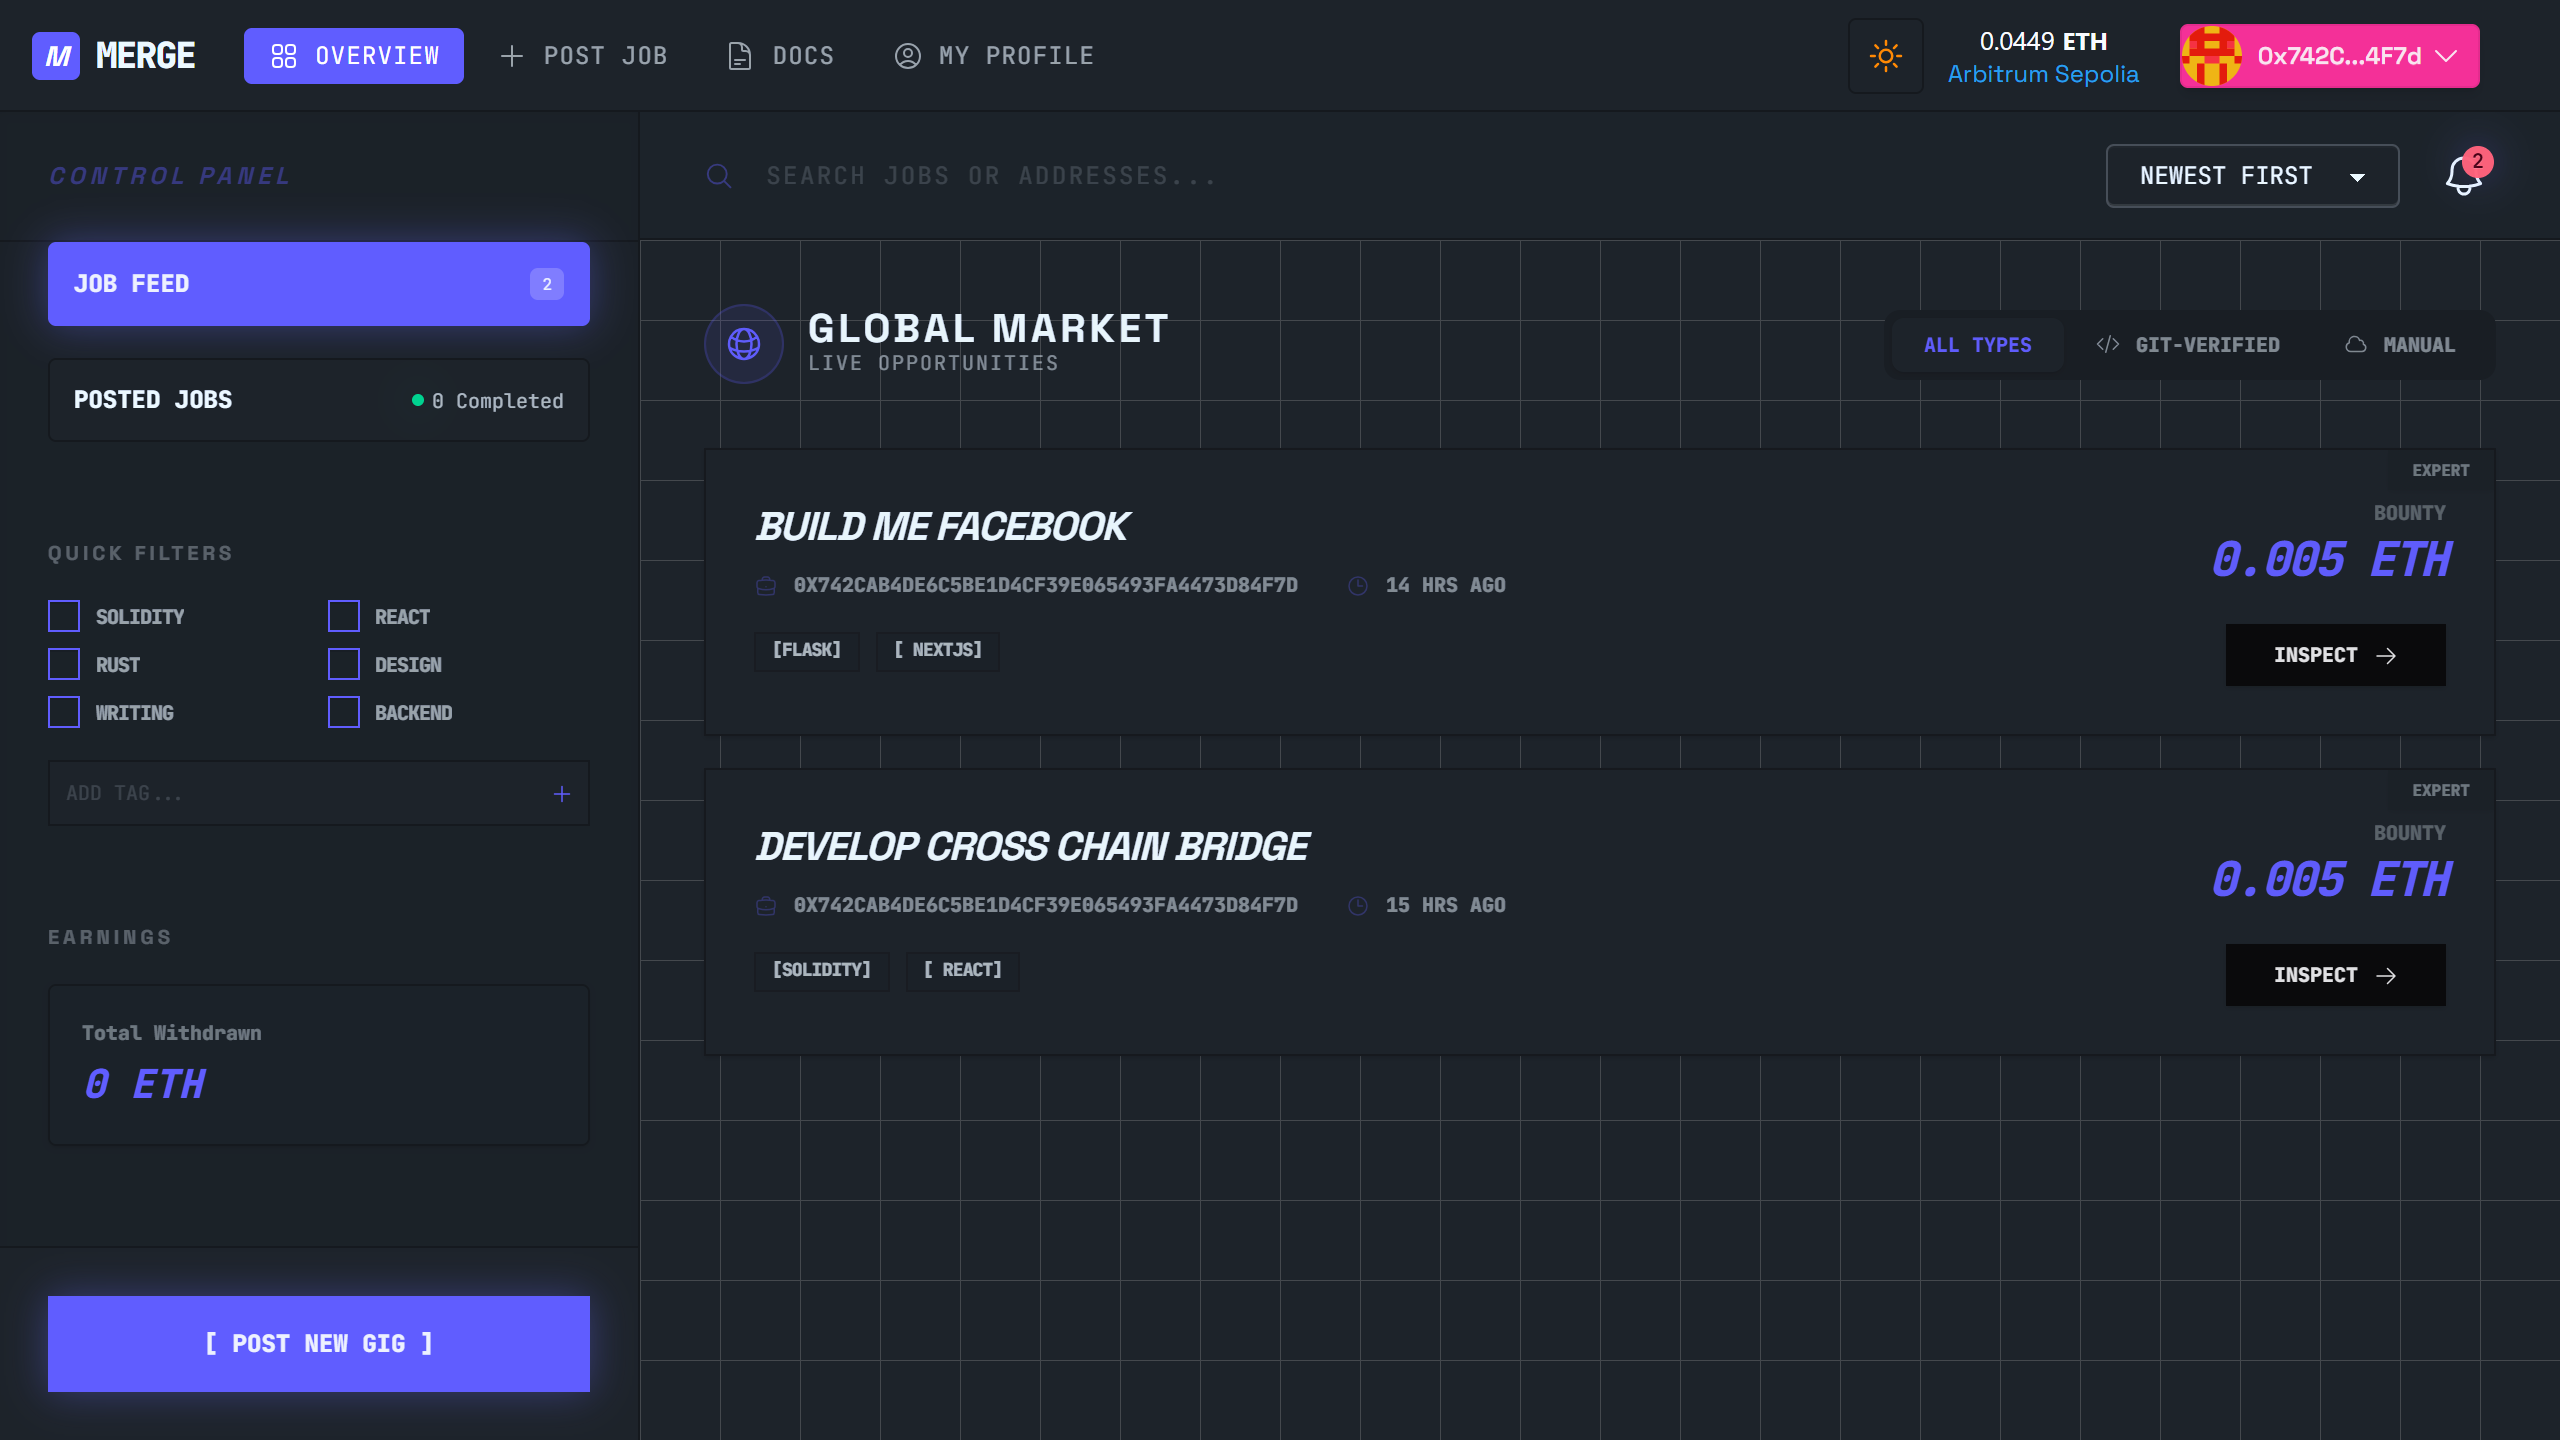Click Build Me Facebook's poster address briefcase icon
The image size is (2560, 1440).
pyautogui.click(x=766, y=586)
